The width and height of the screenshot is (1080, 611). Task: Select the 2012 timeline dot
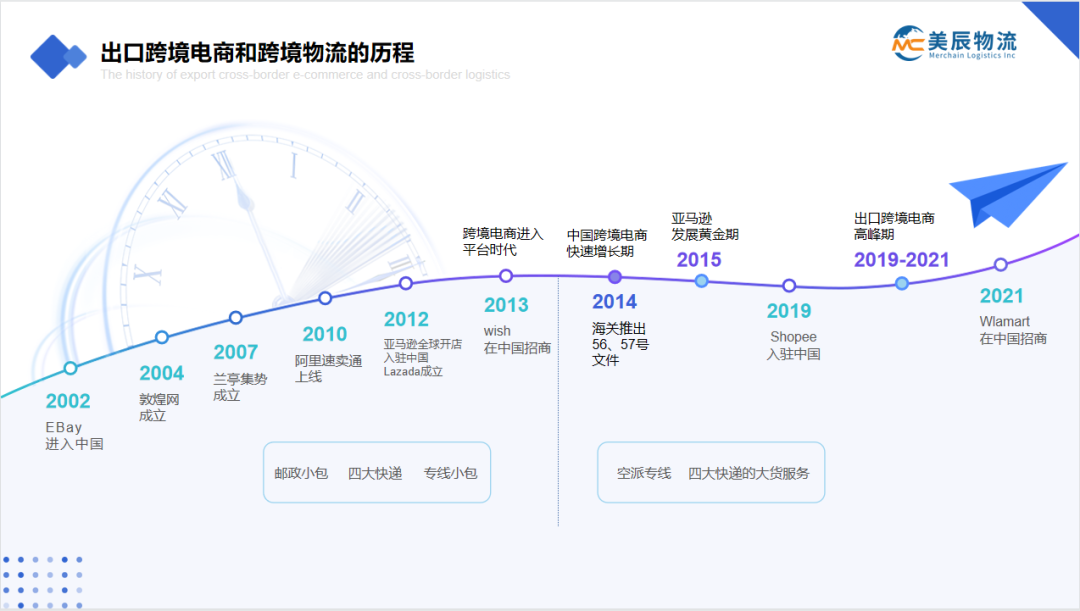pyautogui.click(x=406, y=283)
